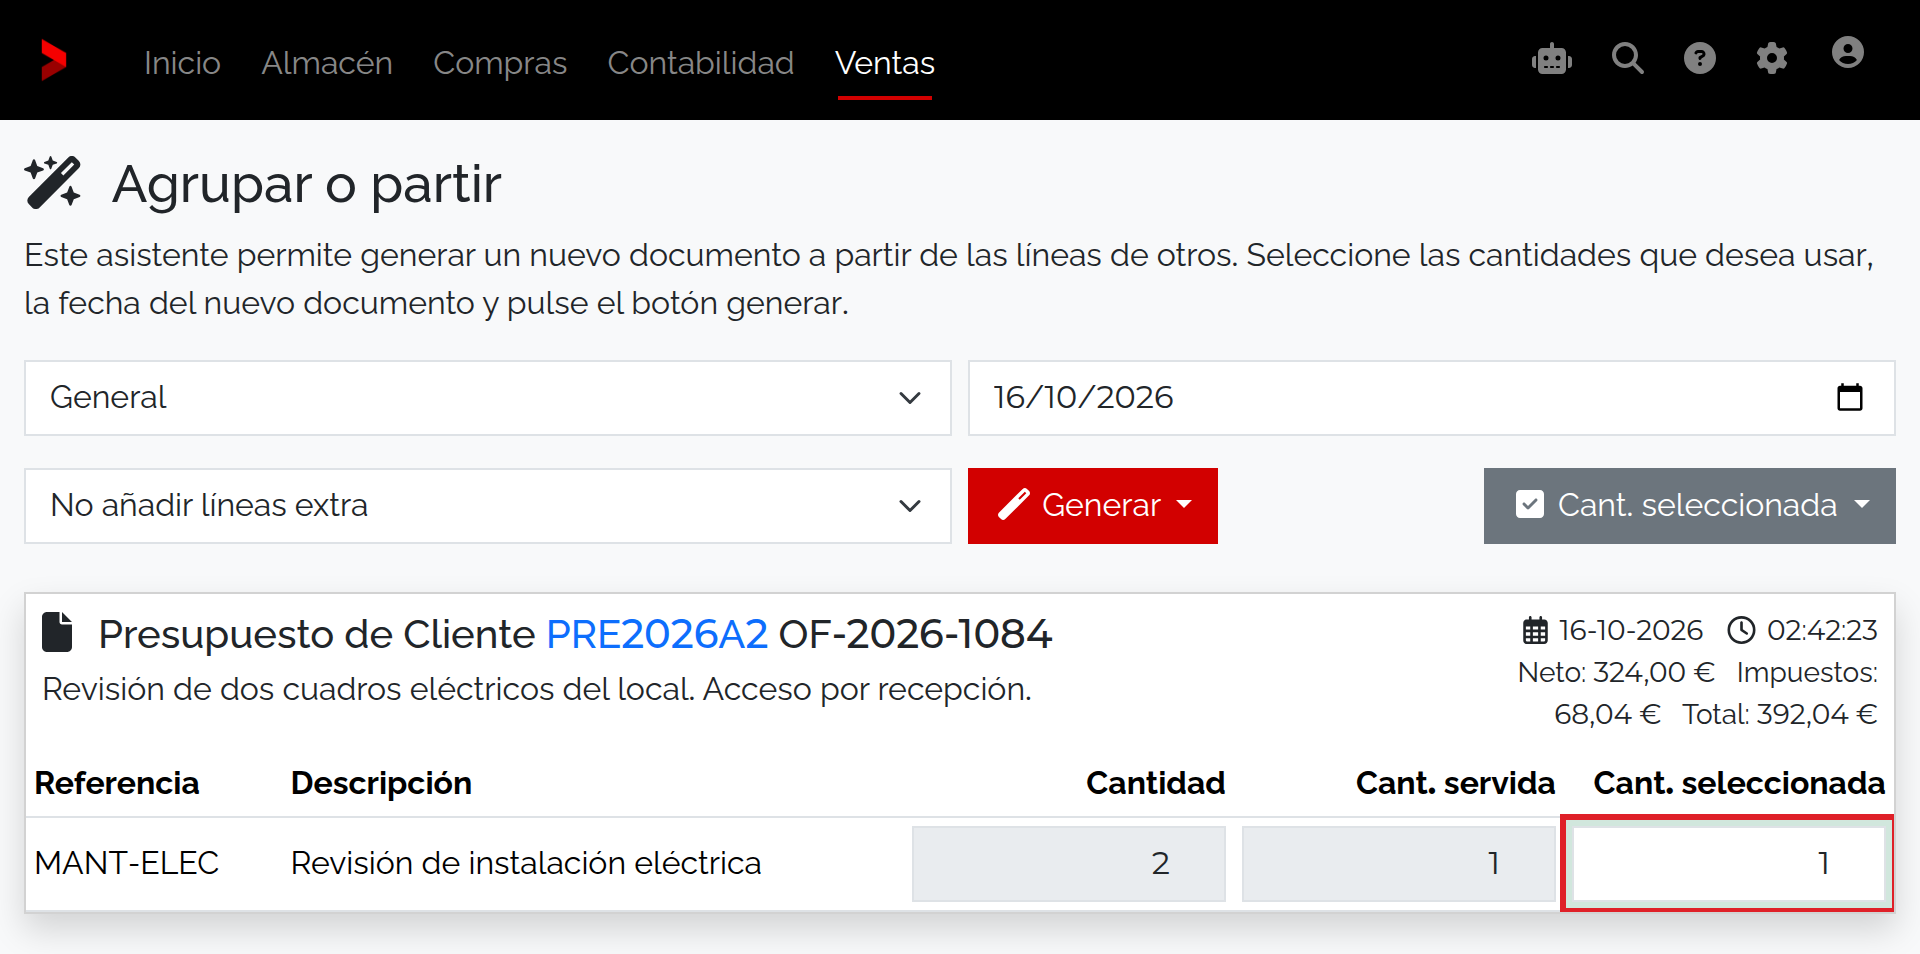1920x954 pixels.
Task: Open the Ventas menu
Action: pos(885,63)
